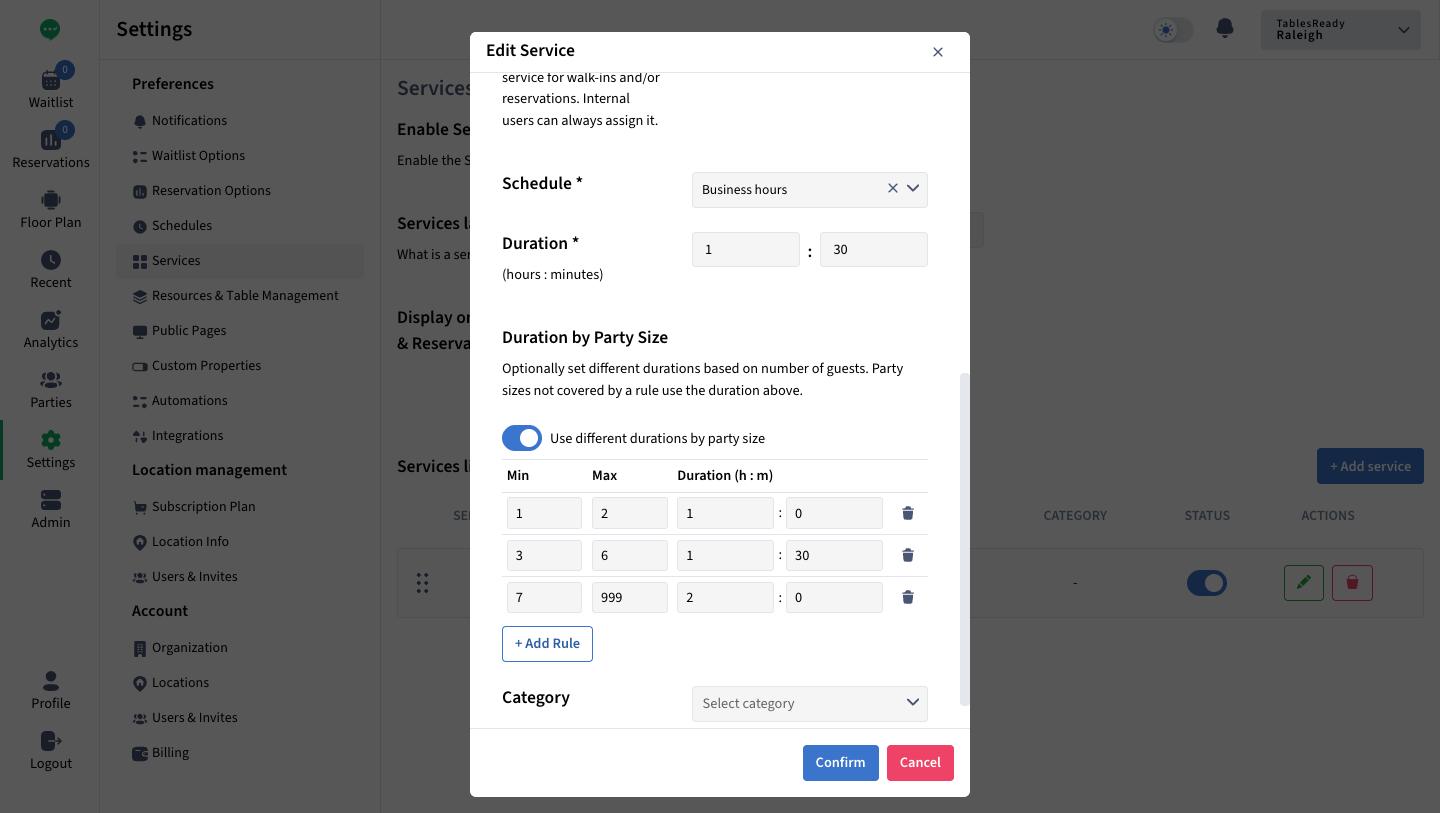Screen dimensions: 1440x813
Task: Click the Duration hours input field
Action: pos(746,249)
